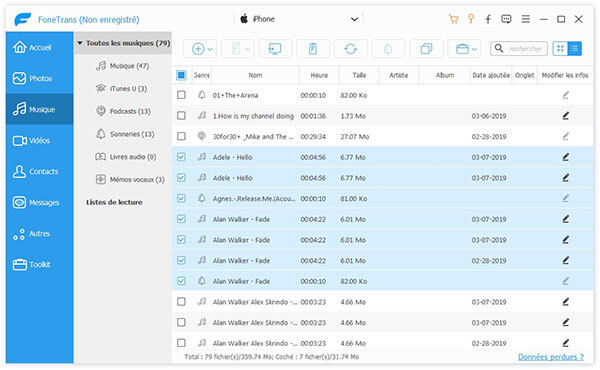Click the magnifier search icon

coord(499,48)
